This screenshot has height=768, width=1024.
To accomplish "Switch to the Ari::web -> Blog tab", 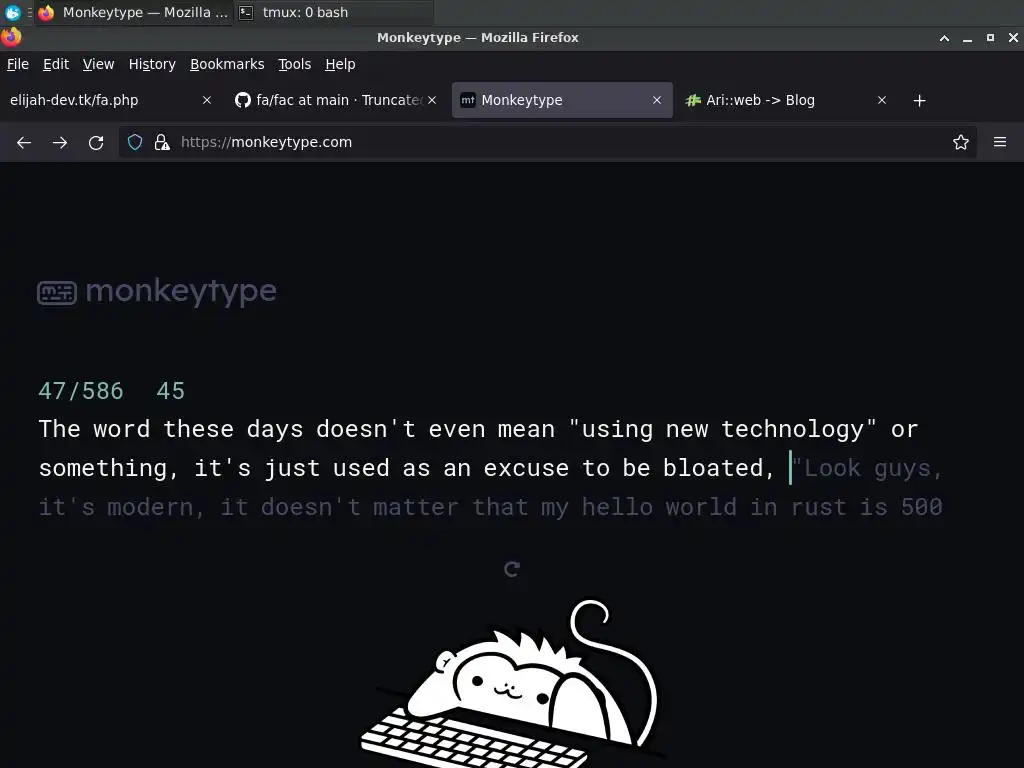I will (x=786, y=100).
